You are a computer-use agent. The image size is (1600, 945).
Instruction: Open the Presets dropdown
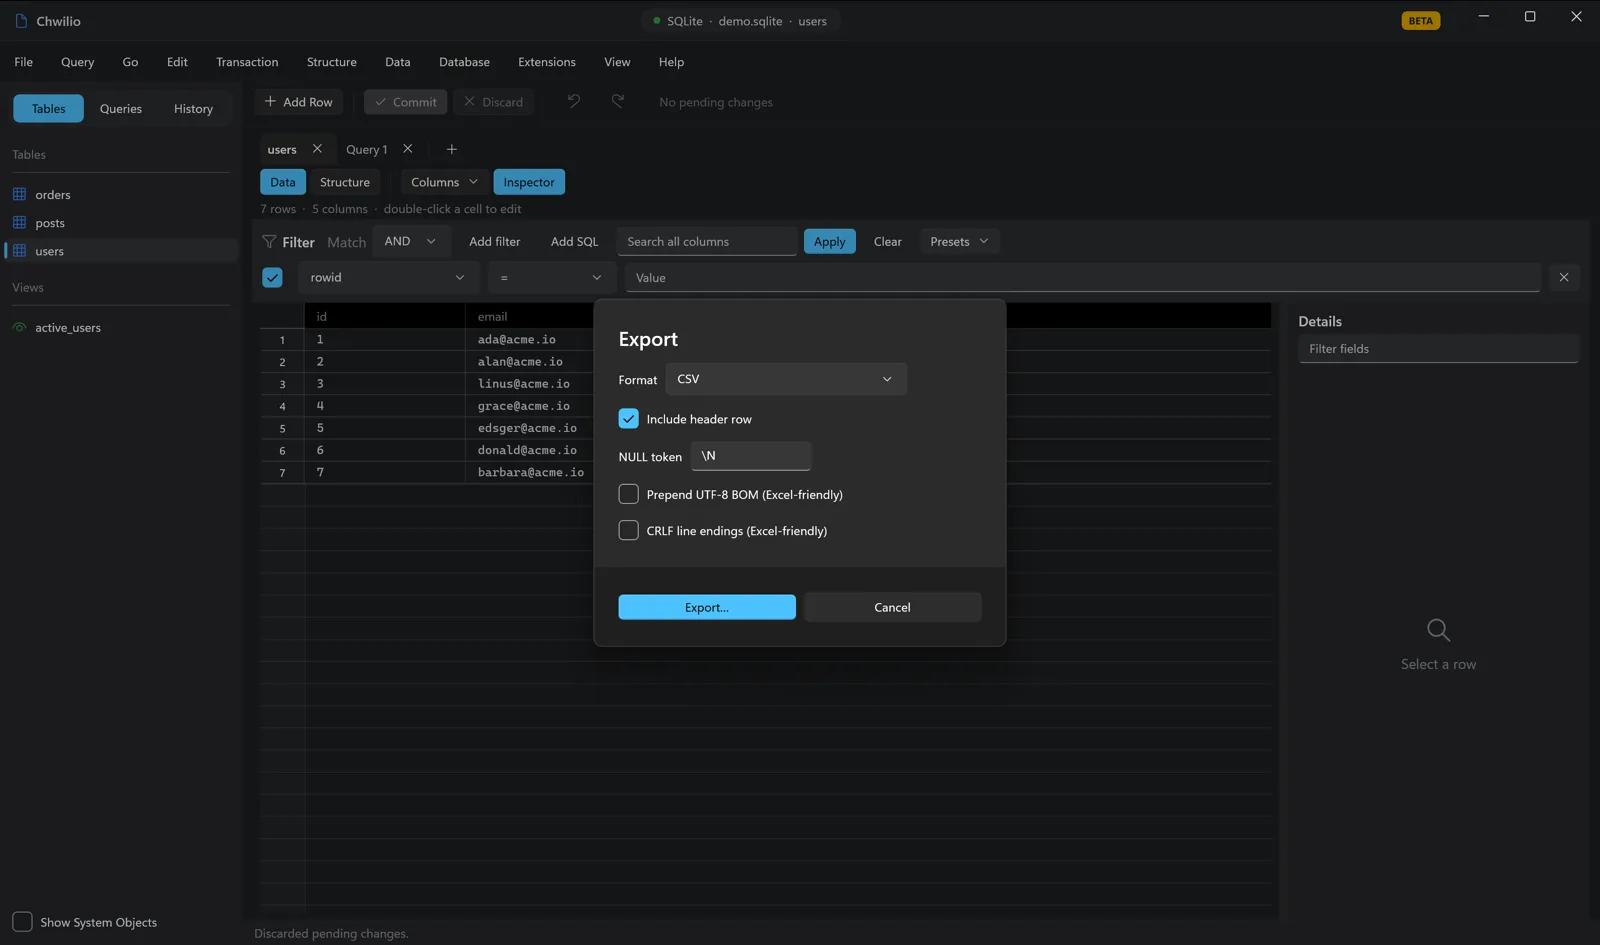click(x=959, y=241)
